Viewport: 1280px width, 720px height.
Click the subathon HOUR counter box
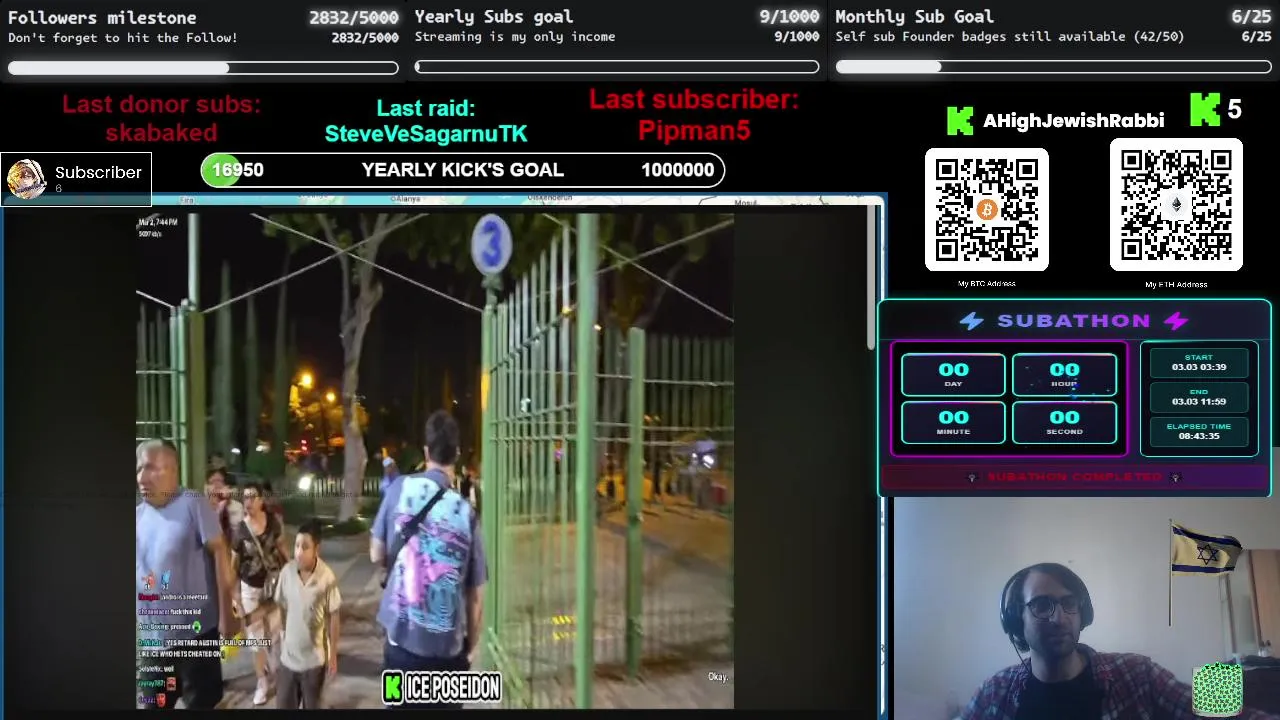[x=1064, y=375]
